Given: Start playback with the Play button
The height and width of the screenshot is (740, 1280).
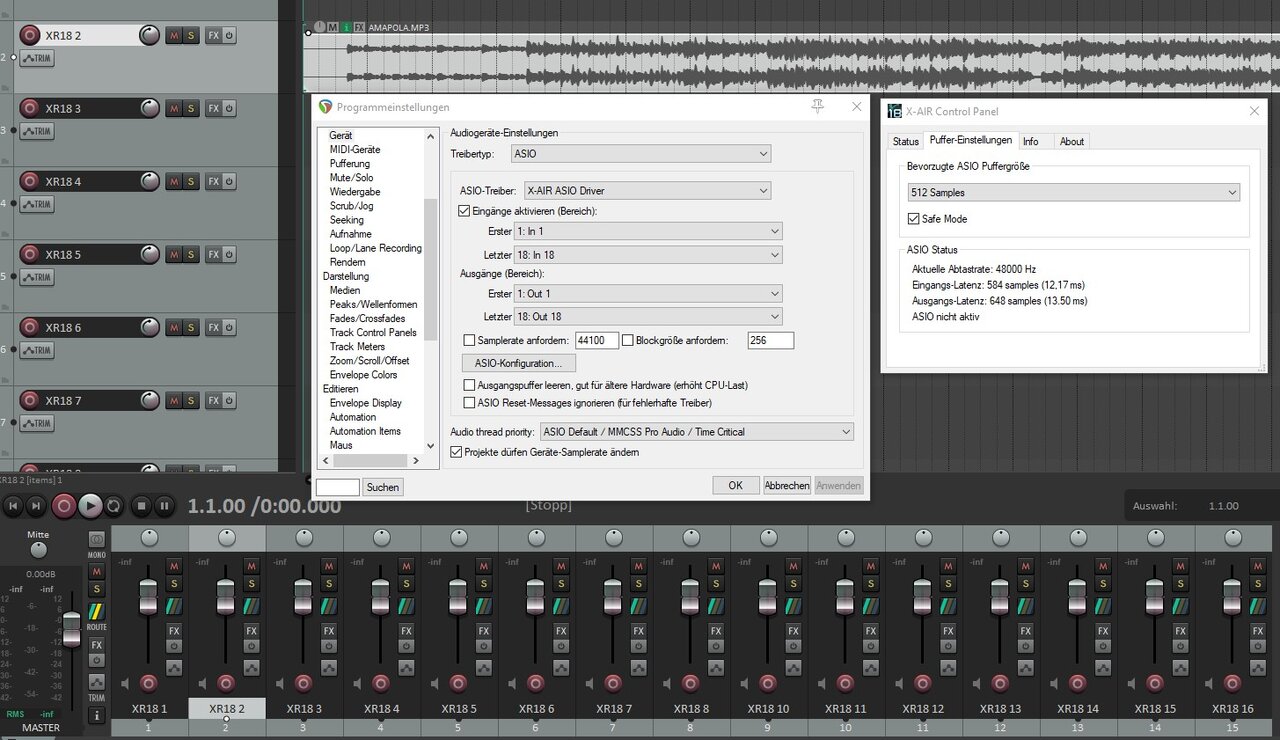Looking at the screenshot, I should [90, 506].
